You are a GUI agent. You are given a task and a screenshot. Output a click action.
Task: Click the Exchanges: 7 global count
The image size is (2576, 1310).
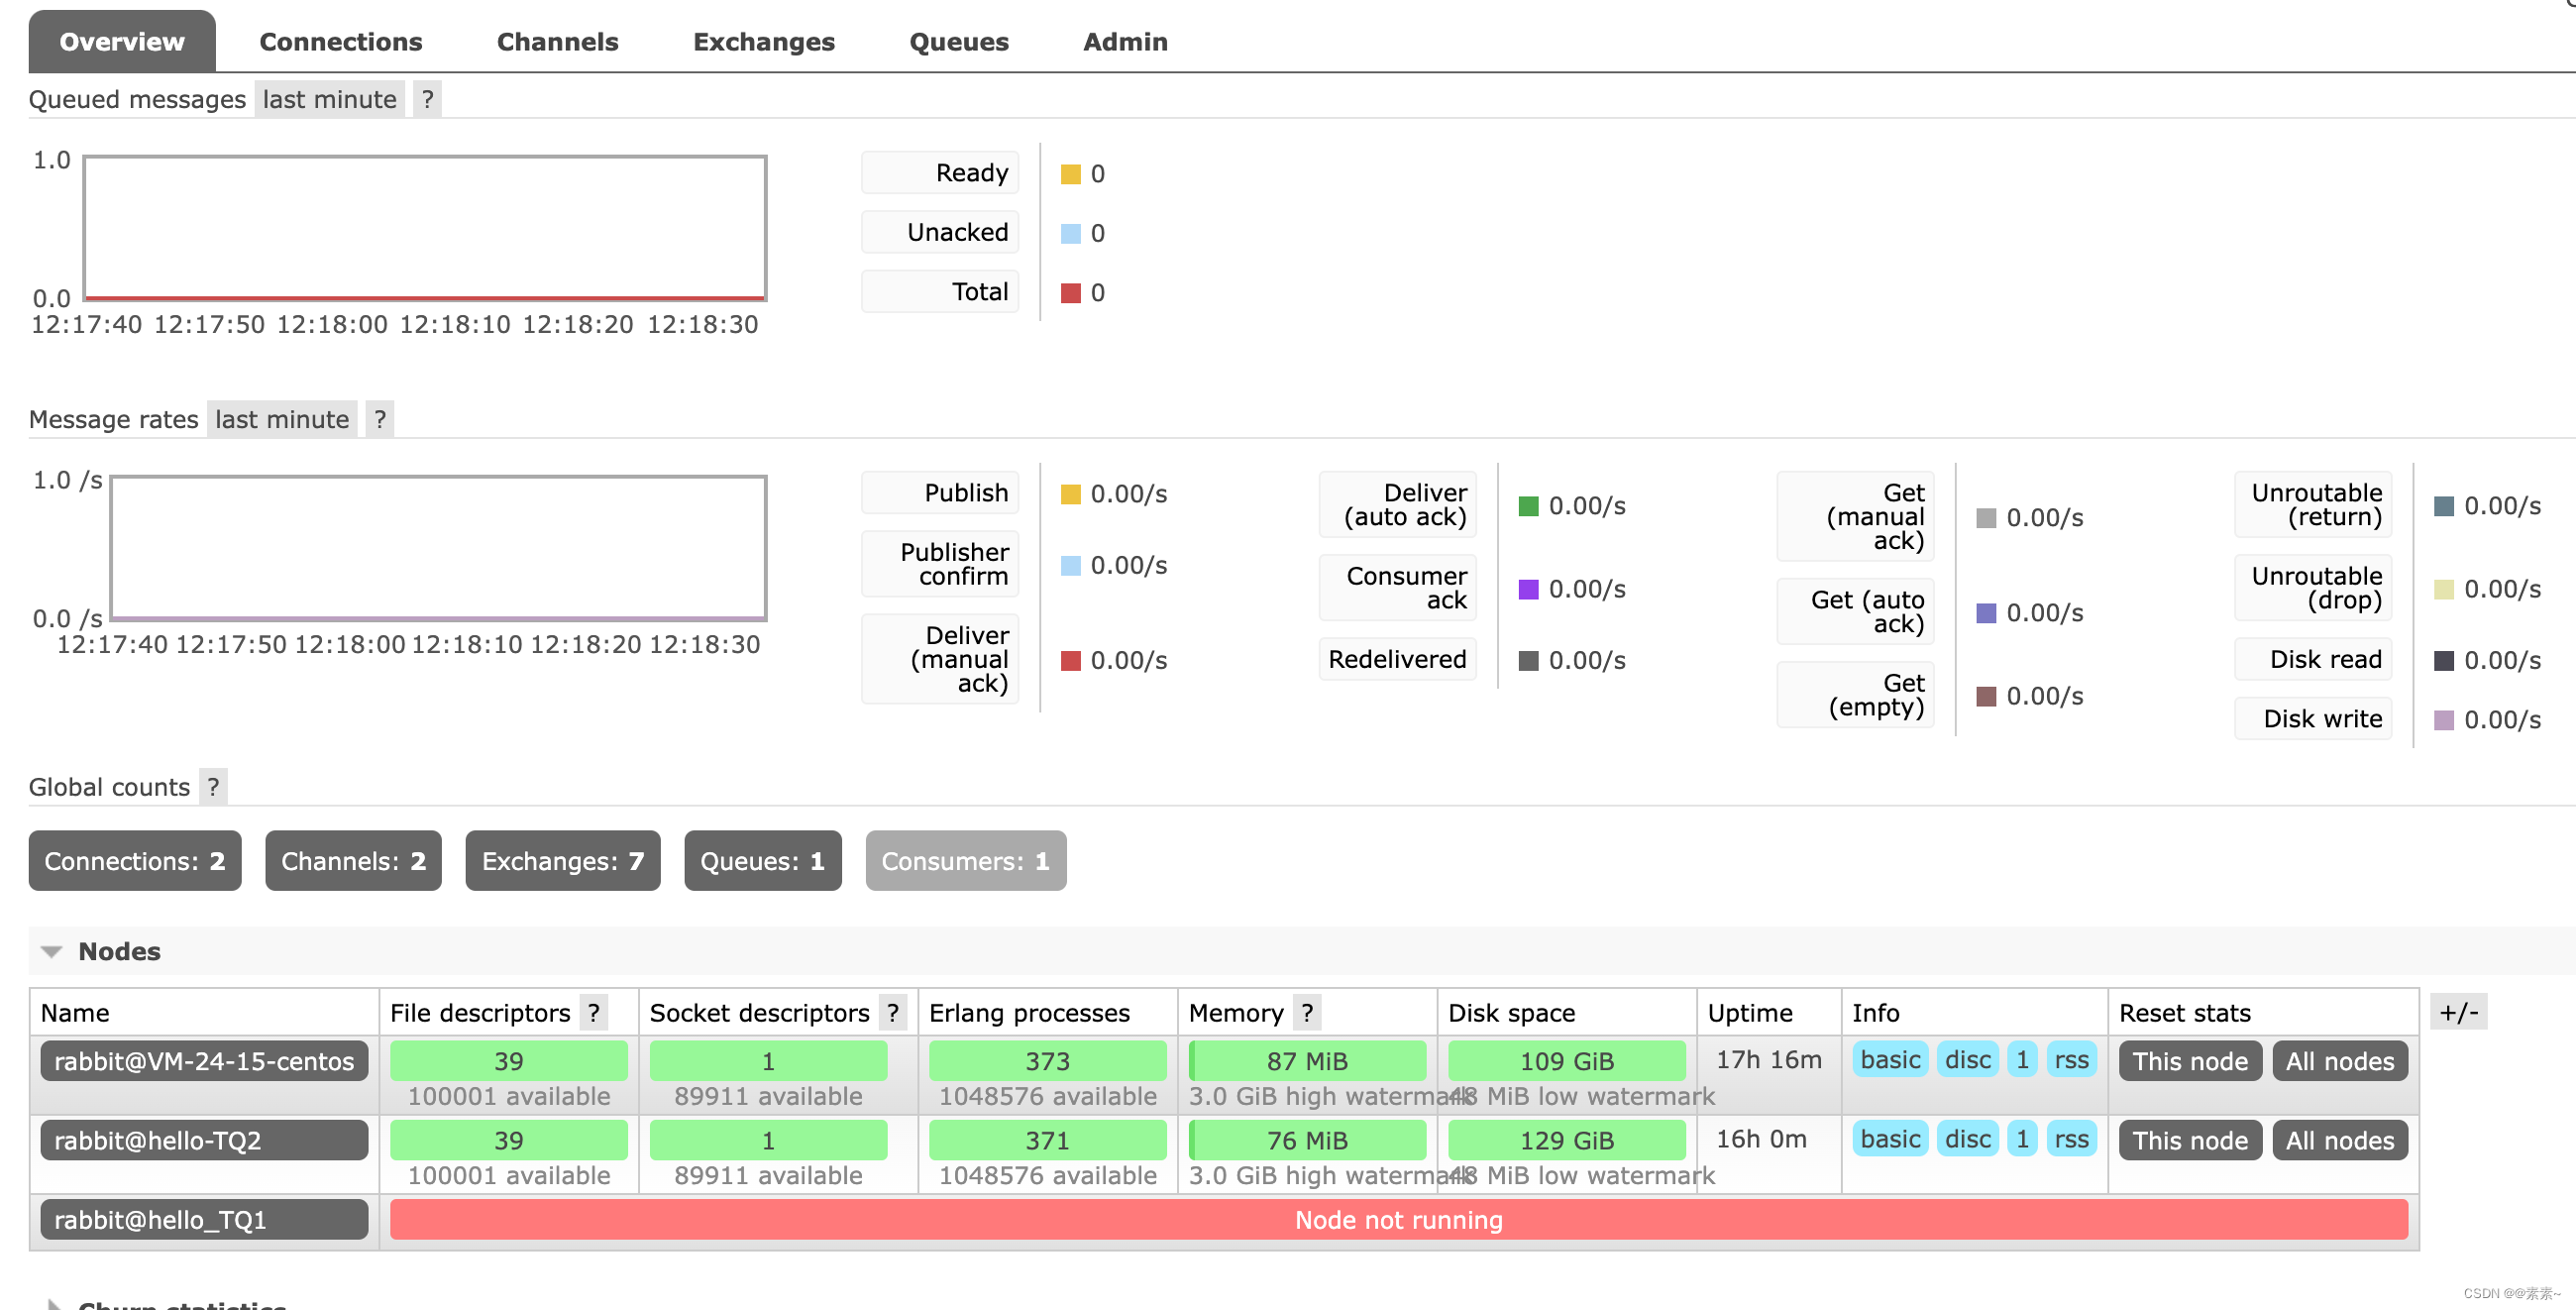tap(562, 861)
